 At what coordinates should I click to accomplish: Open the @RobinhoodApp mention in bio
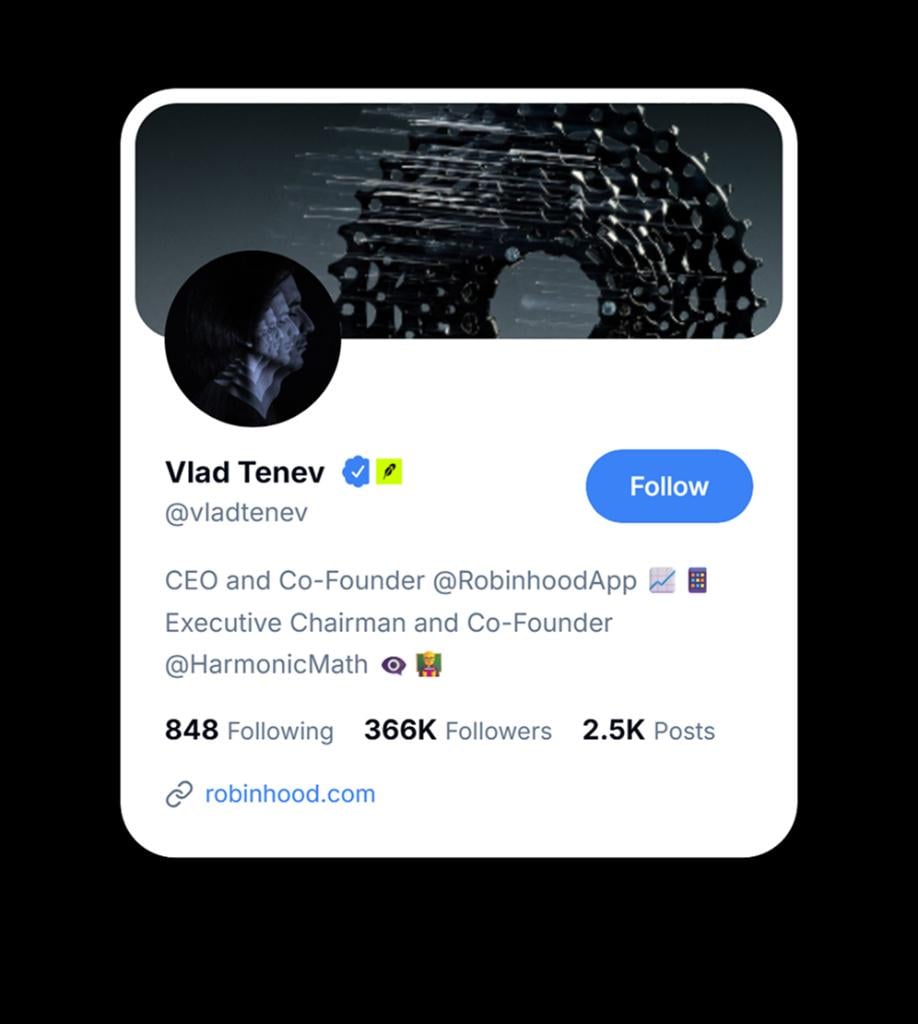534,581
